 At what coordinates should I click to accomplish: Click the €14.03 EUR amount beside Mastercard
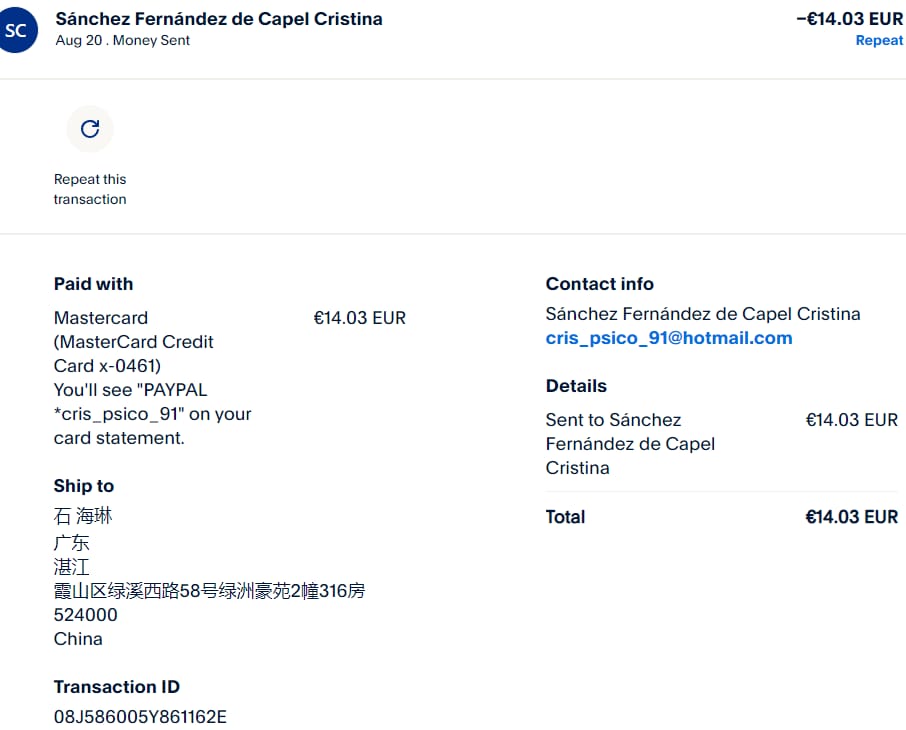coord(360,318)
